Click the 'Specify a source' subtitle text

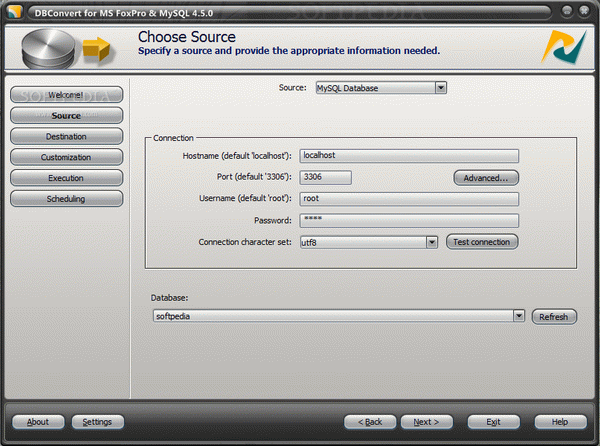click(289, 50)
